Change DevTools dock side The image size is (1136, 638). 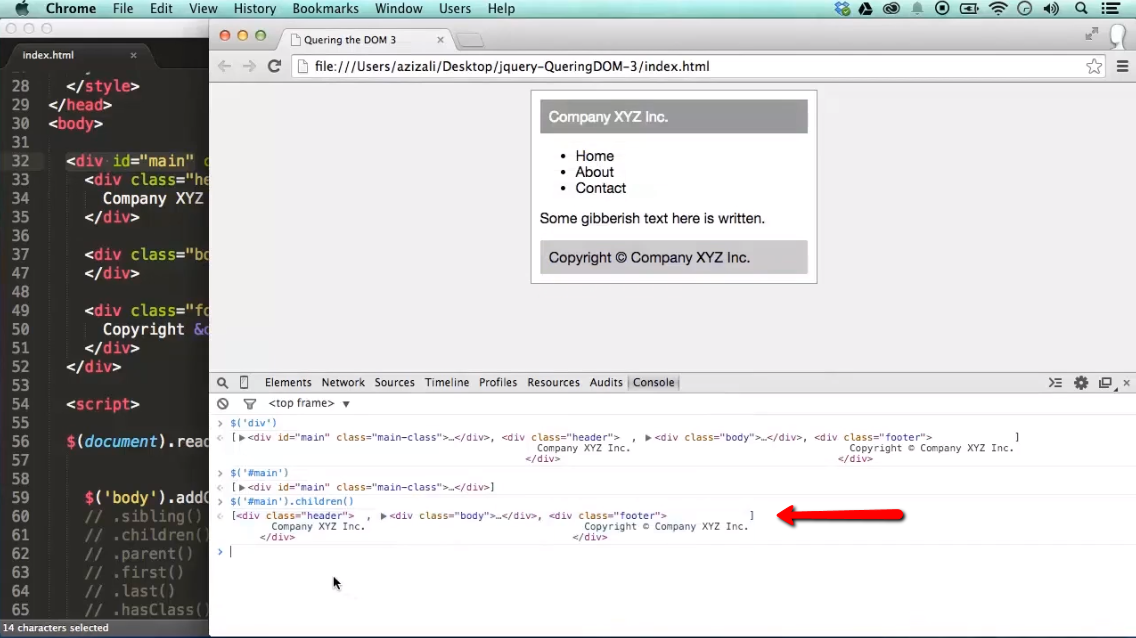1105,382
